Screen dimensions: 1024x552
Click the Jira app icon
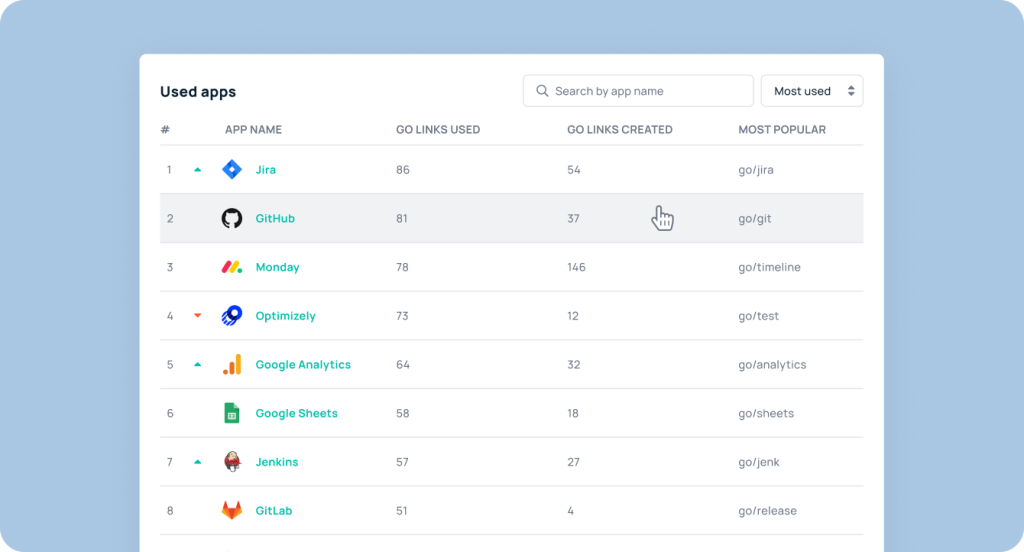232,170
